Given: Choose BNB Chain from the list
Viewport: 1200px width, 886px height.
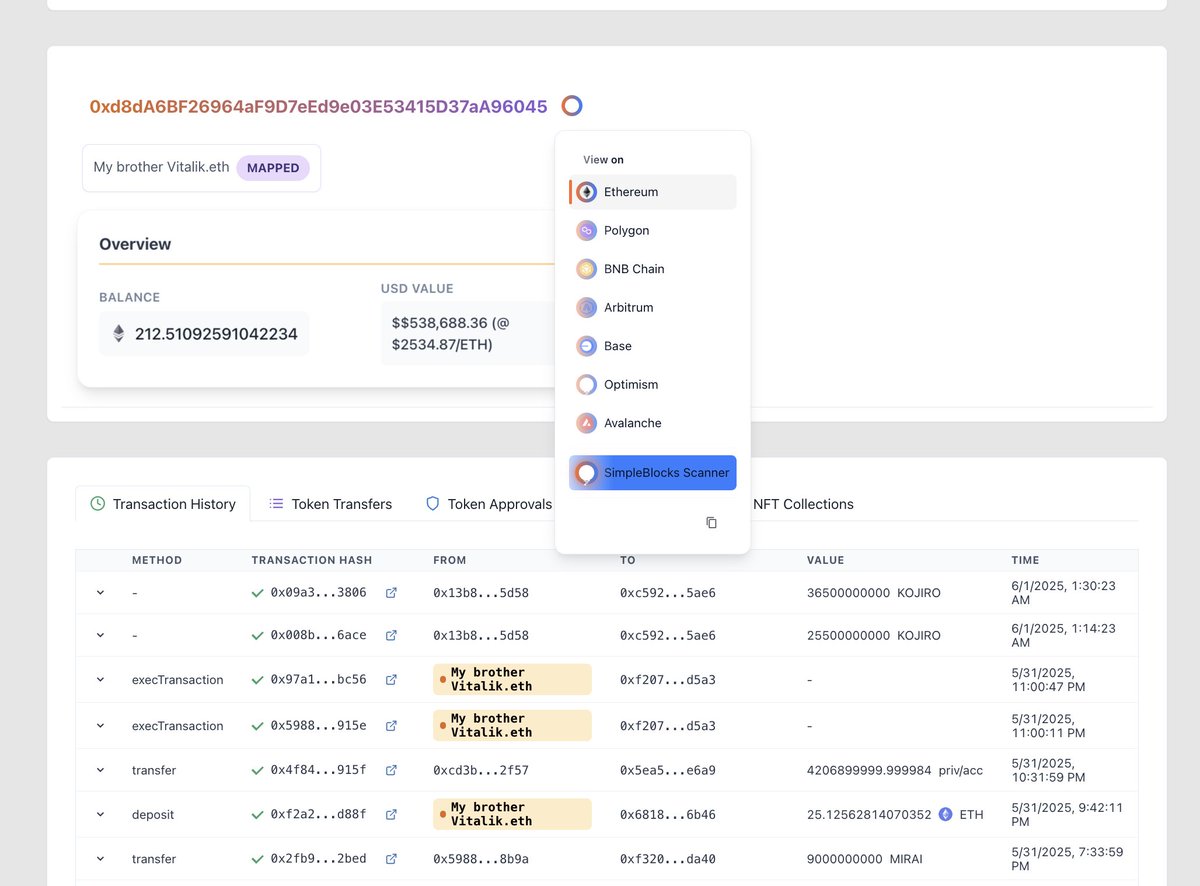Looking at the screenshot, I should click(x=653, y=269).
